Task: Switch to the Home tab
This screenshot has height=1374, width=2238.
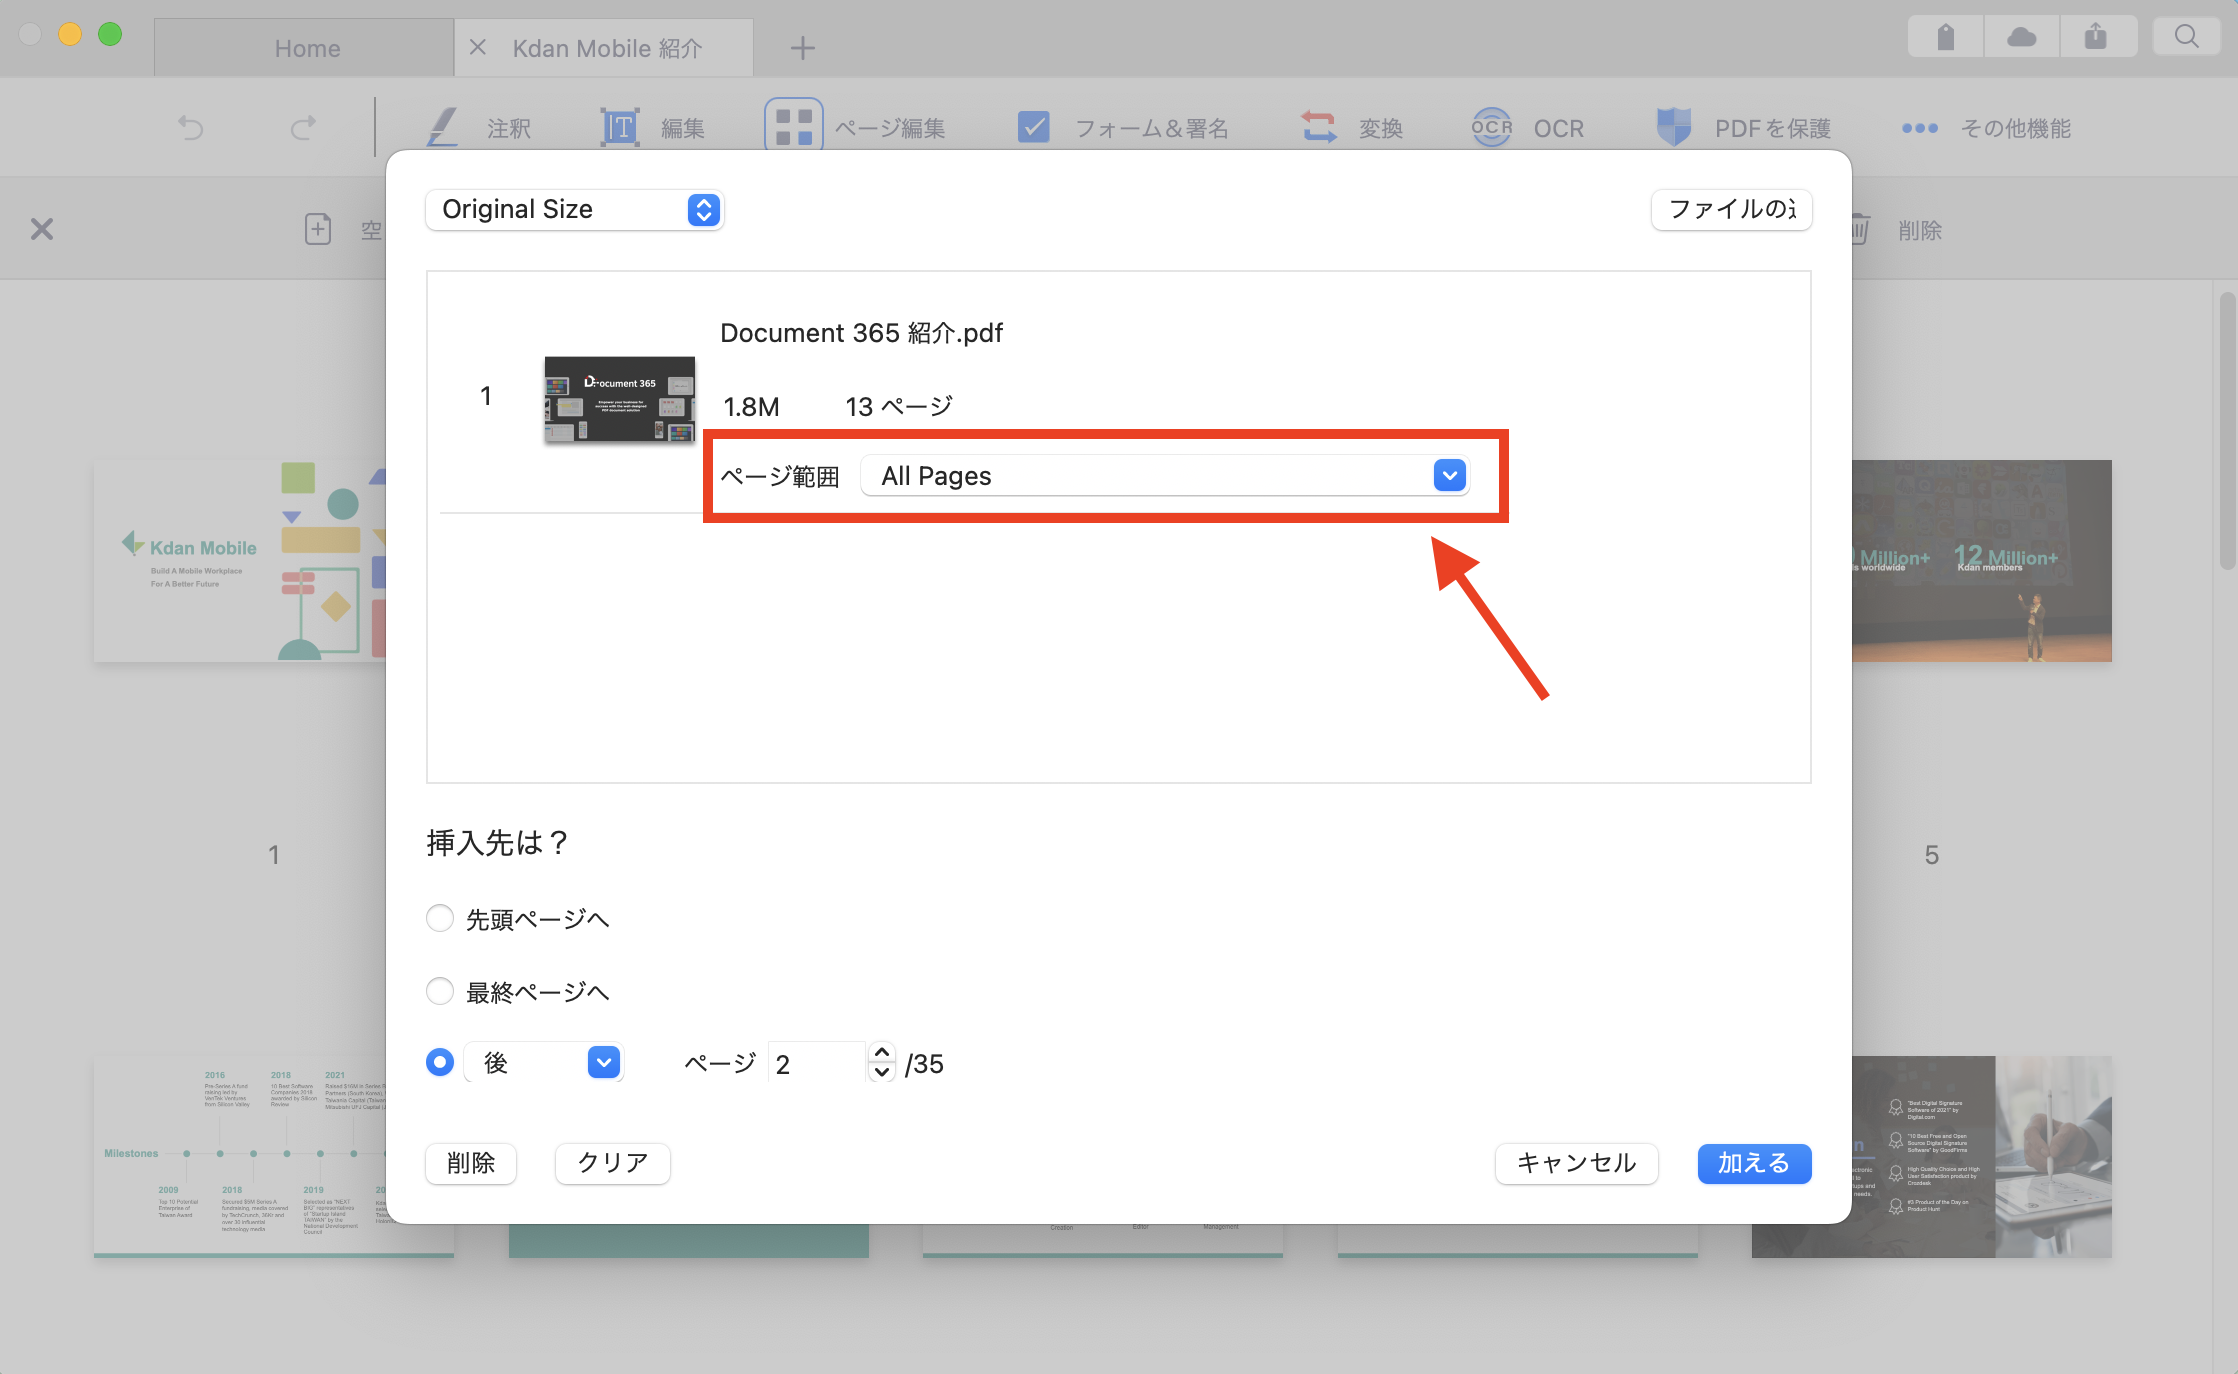Action: pos(305,48)
